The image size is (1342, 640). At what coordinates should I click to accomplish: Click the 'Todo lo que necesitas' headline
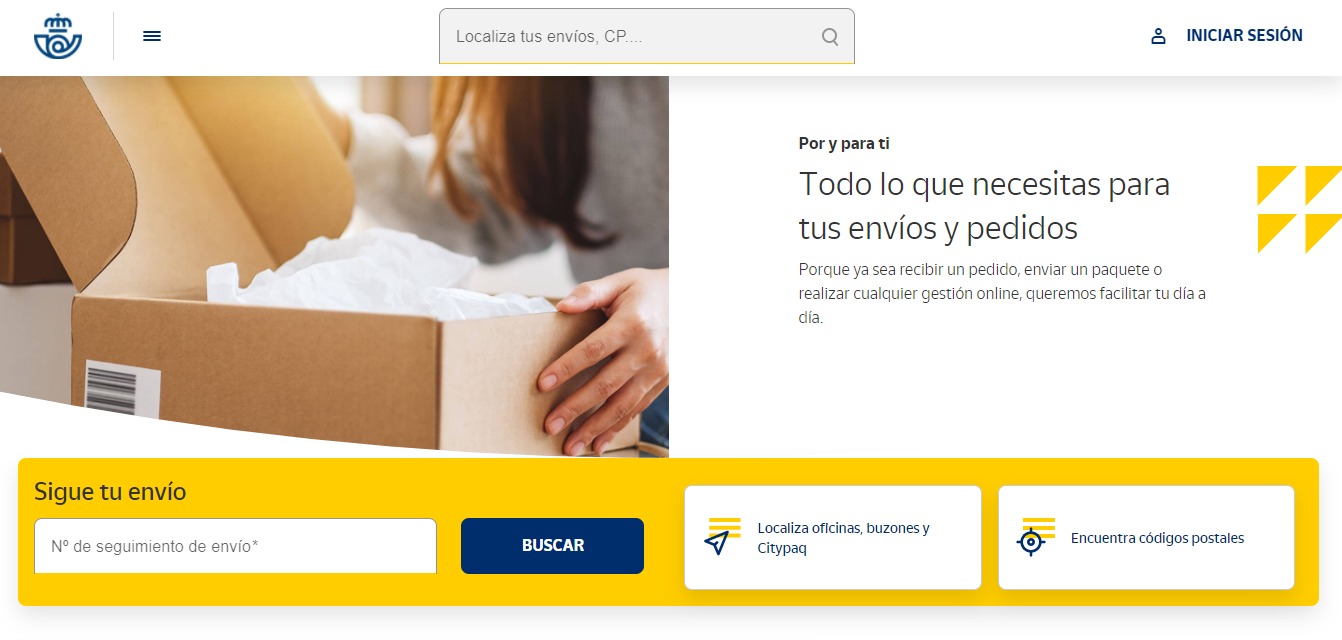tap(984, 206)
